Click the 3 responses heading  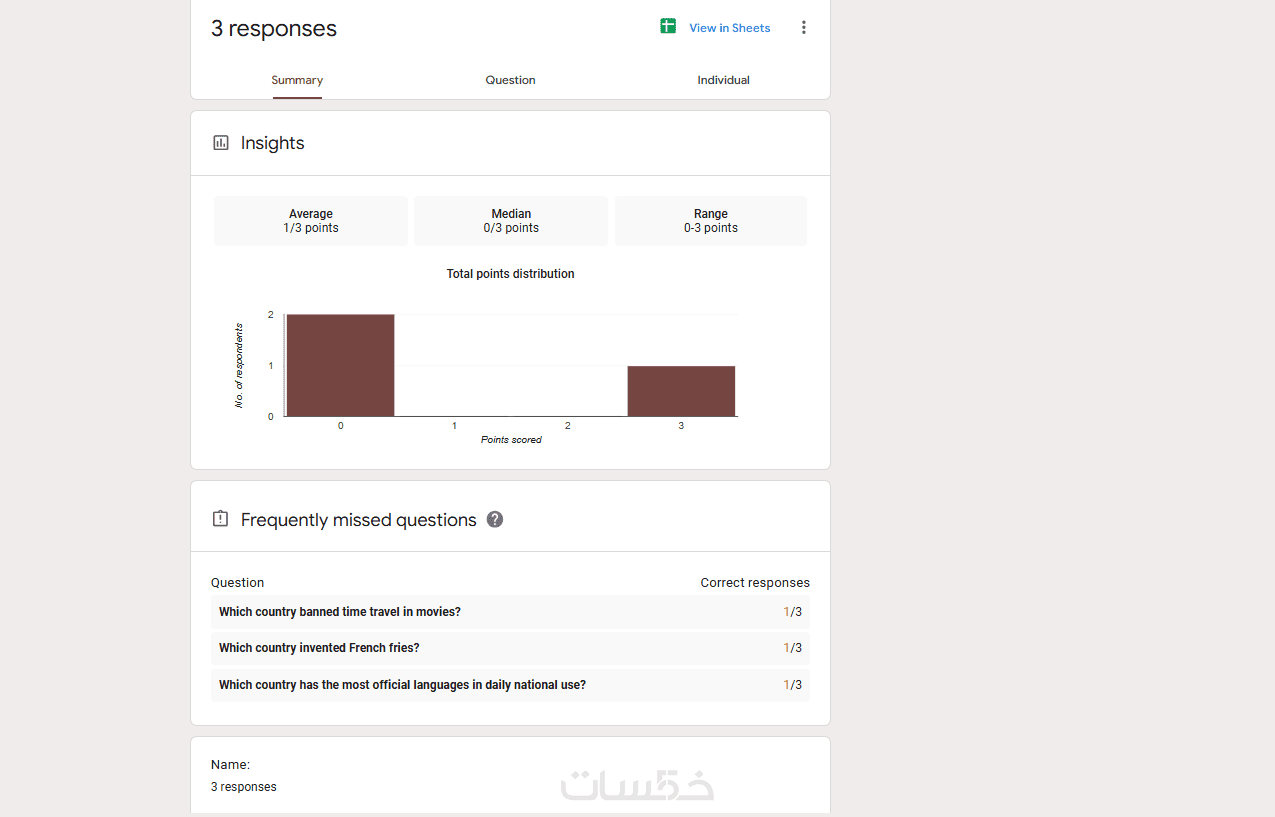tap(274, 29)
